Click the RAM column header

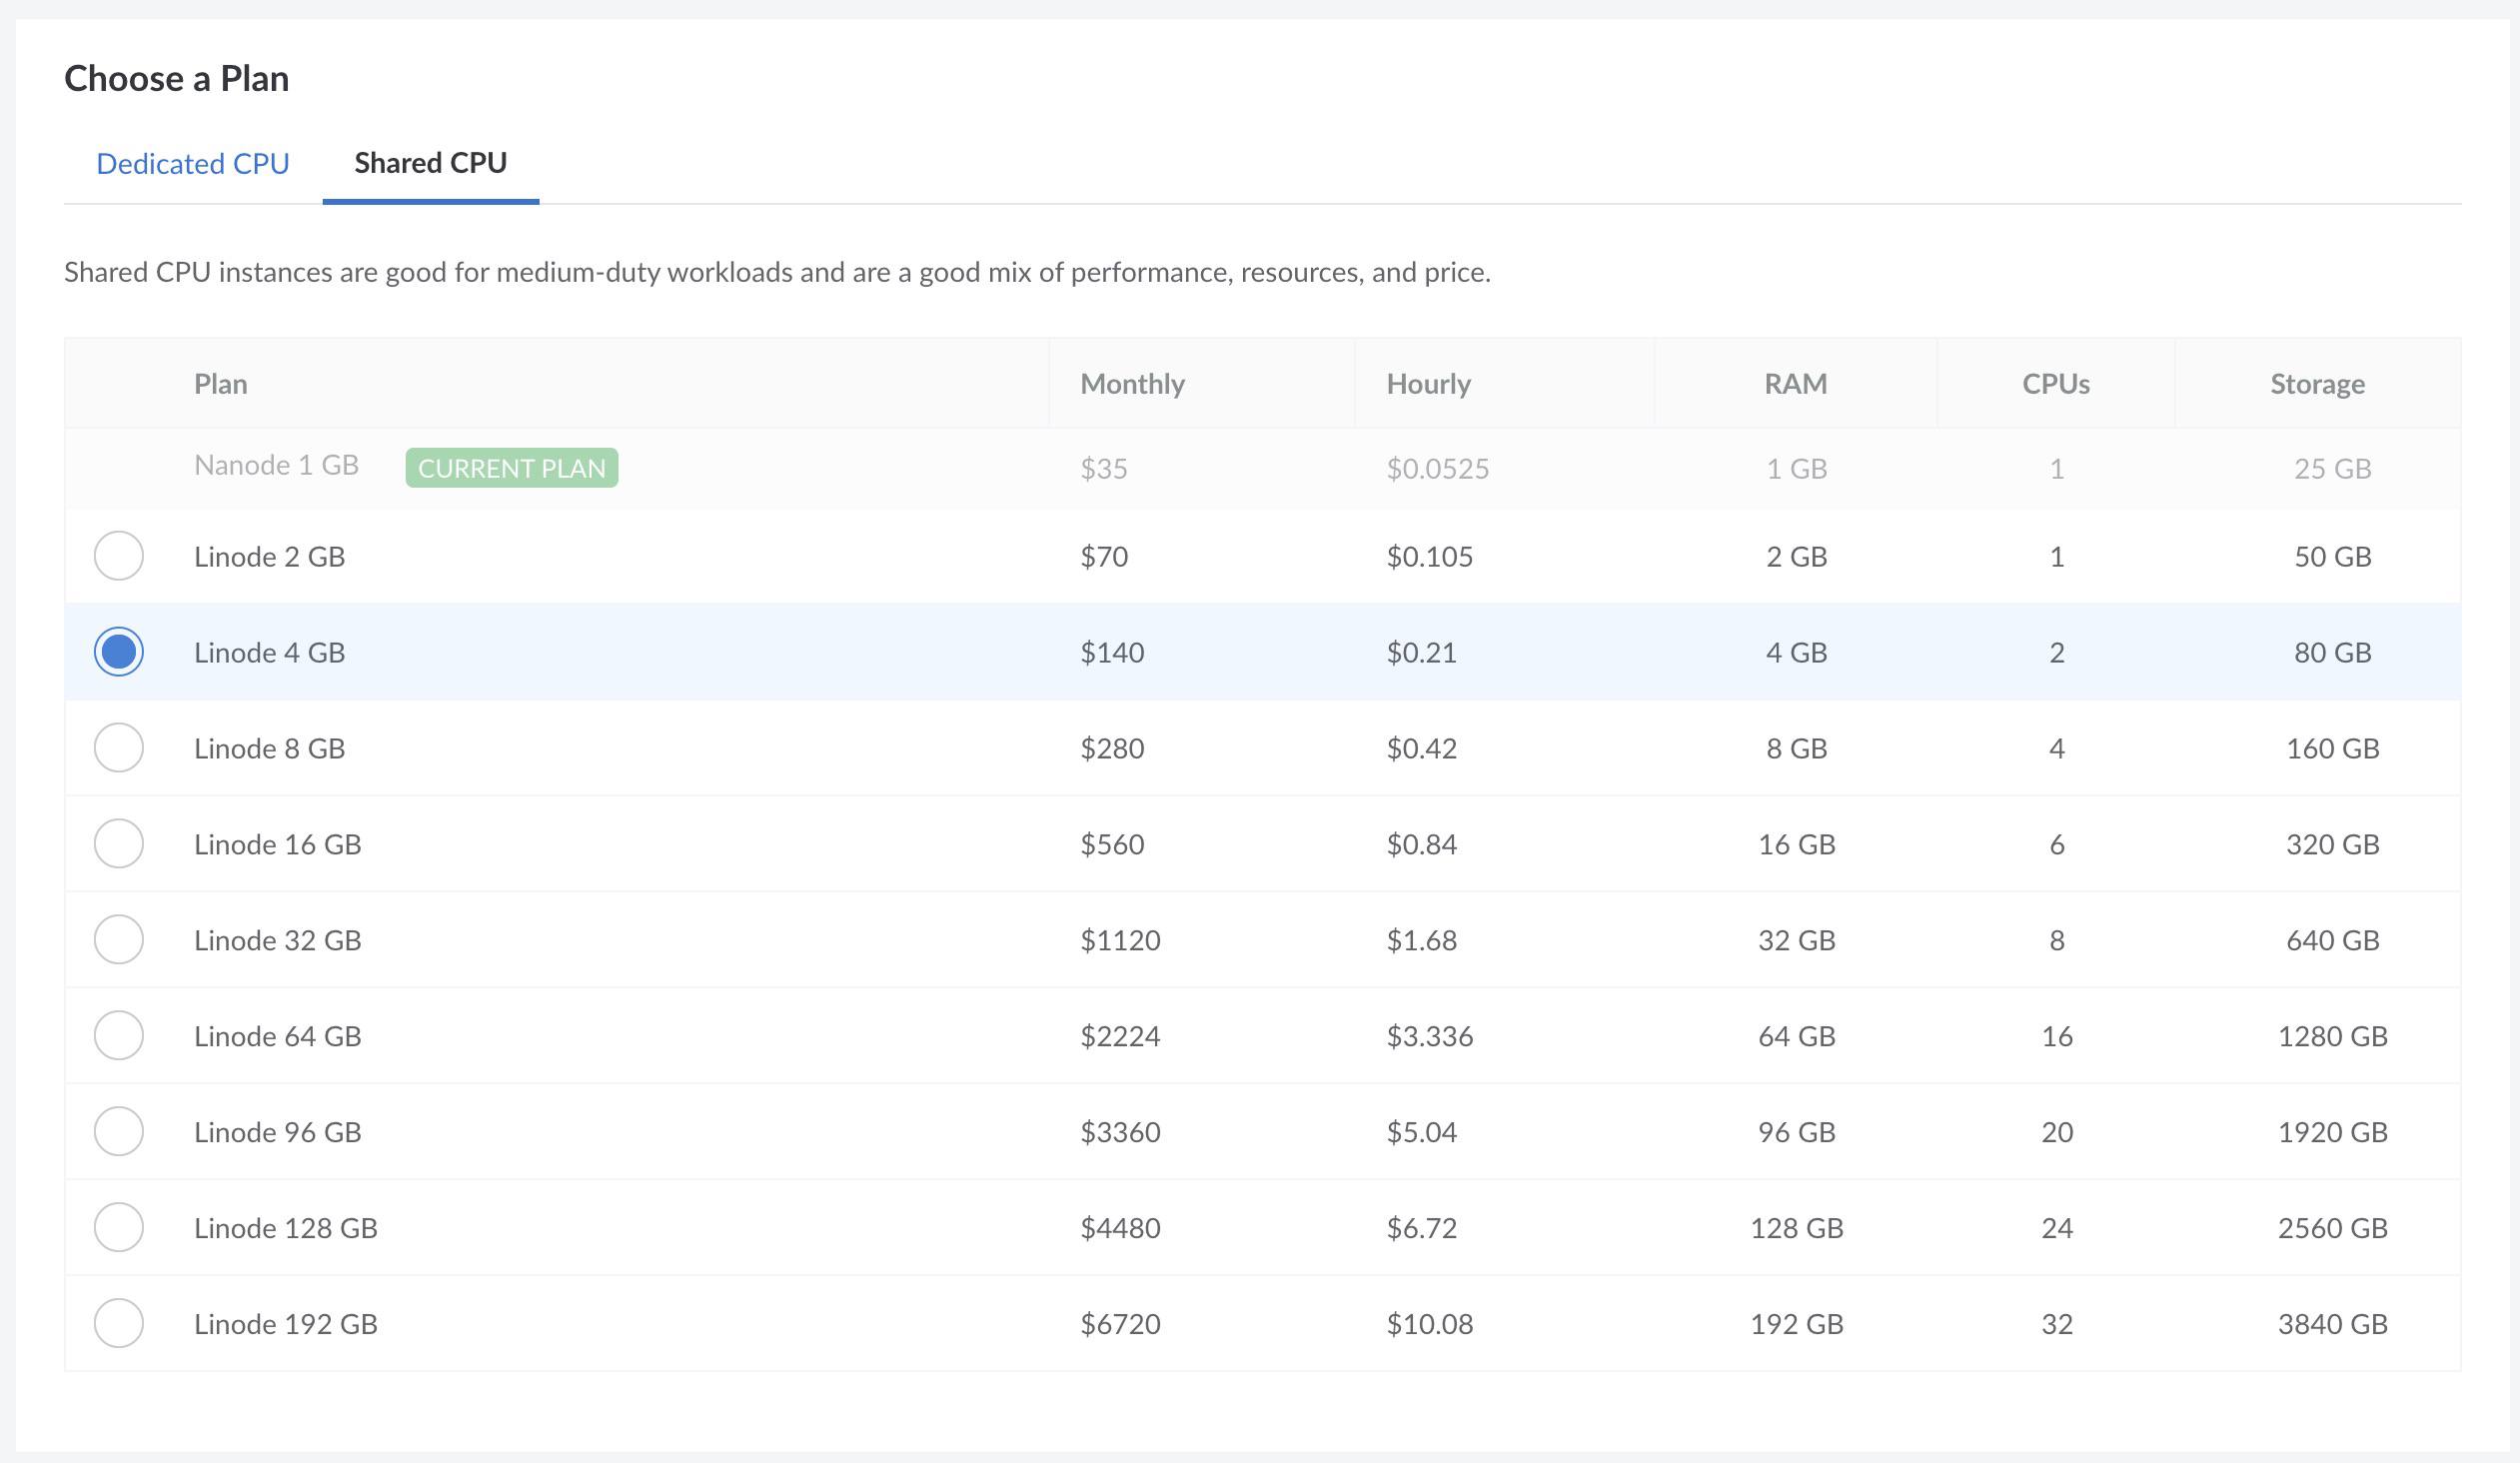[1794, 383]
